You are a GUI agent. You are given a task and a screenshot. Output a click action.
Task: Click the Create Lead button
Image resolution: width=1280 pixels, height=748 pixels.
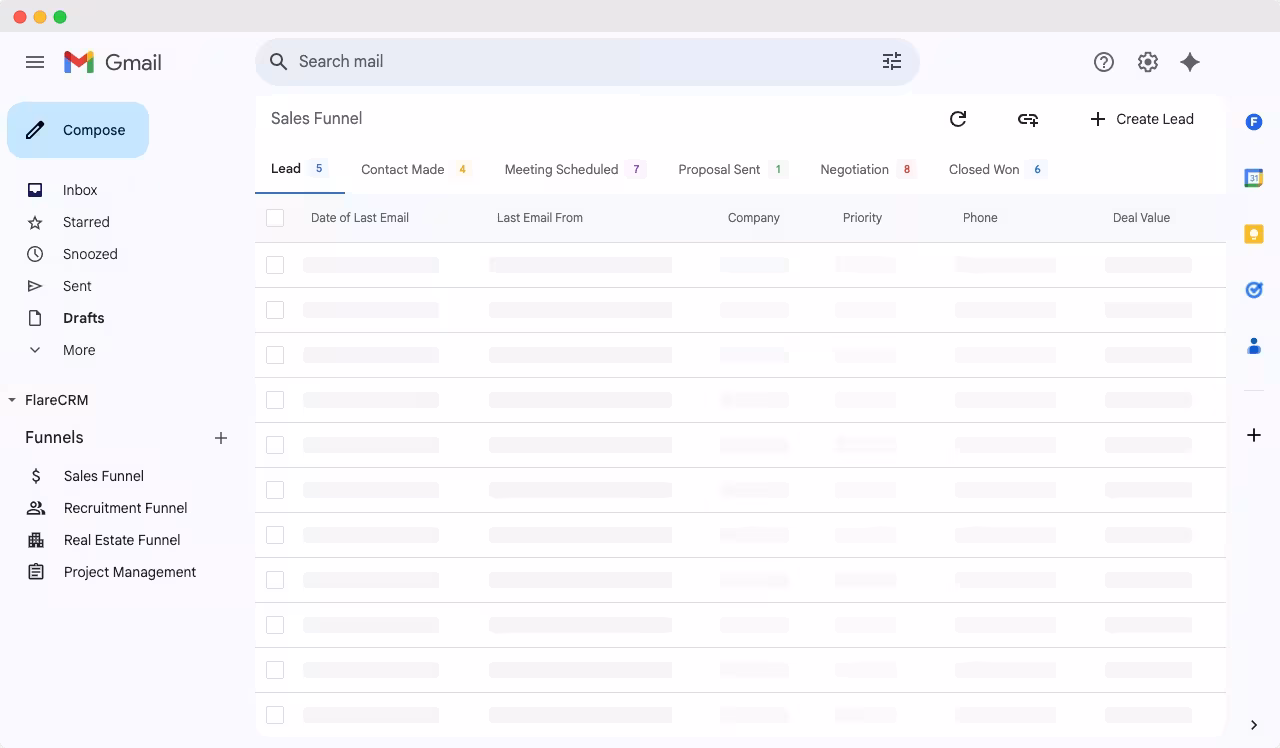pos(1142,119)
